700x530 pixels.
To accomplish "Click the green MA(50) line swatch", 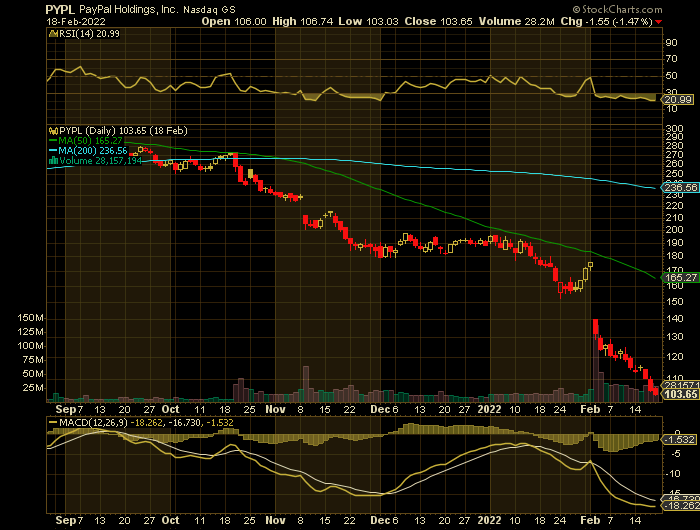I will pyautogui.click(x=53, y=141).
